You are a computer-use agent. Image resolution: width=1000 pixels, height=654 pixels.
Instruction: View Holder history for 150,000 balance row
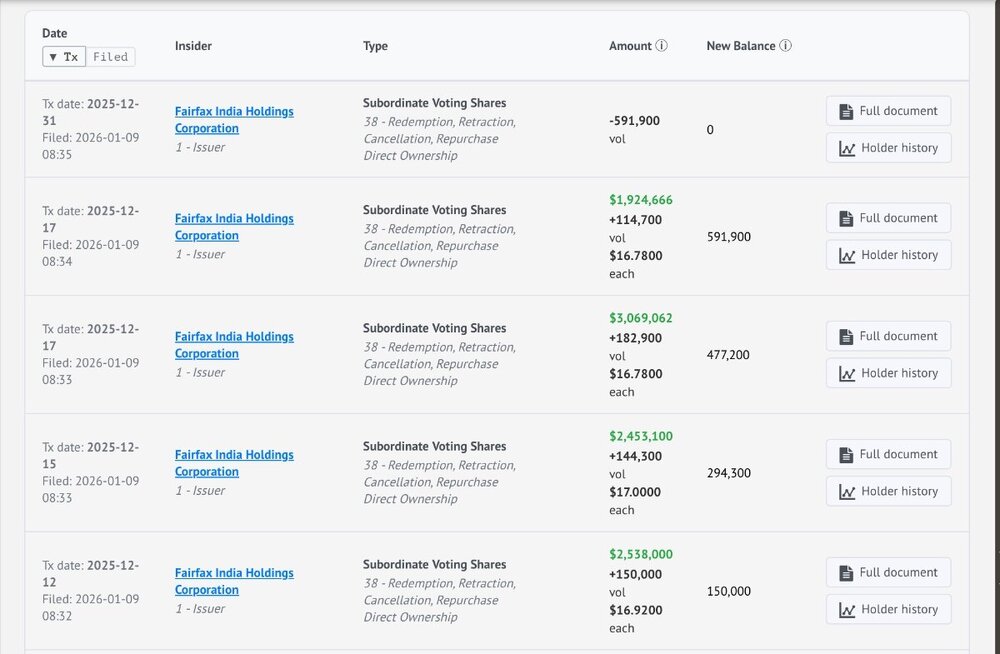click(888, 609)
